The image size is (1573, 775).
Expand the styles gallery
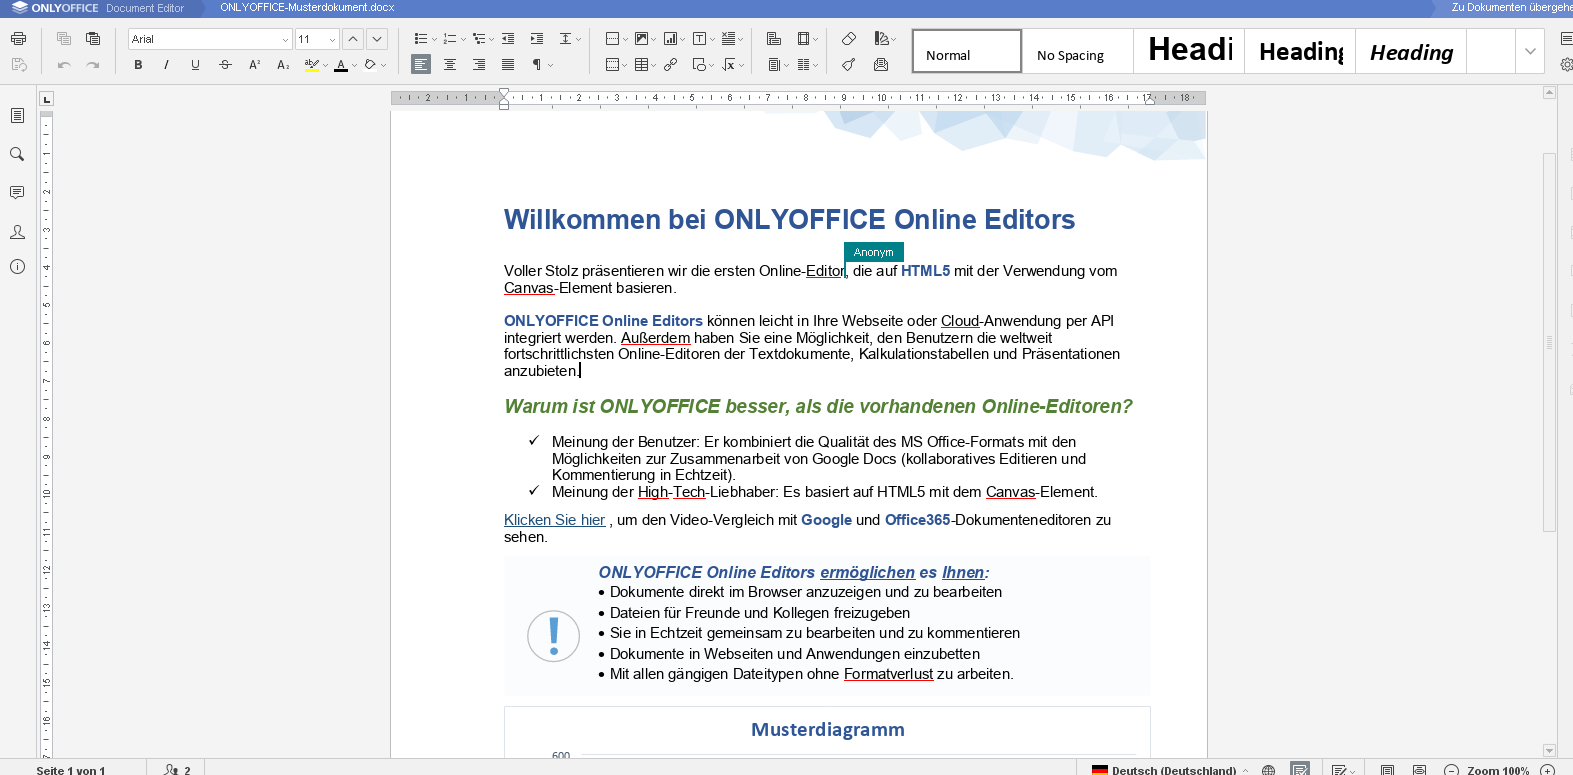(x=1530, y=51)
